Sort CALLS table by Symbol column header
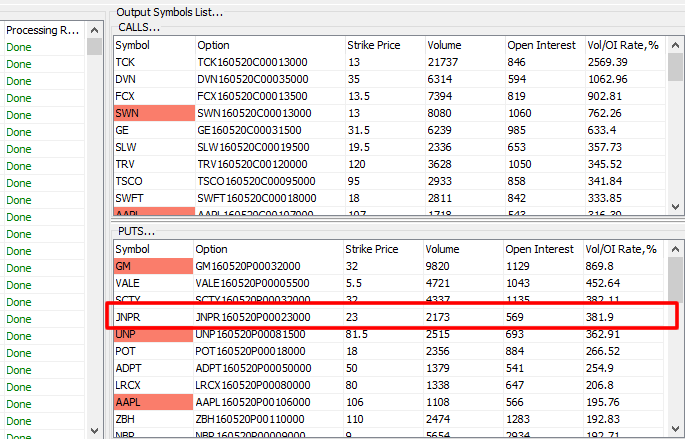 (154, 45)
